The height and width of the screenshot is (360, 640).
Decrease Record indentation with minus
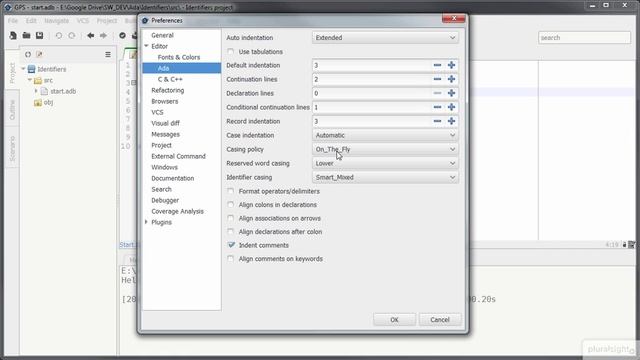437,121
